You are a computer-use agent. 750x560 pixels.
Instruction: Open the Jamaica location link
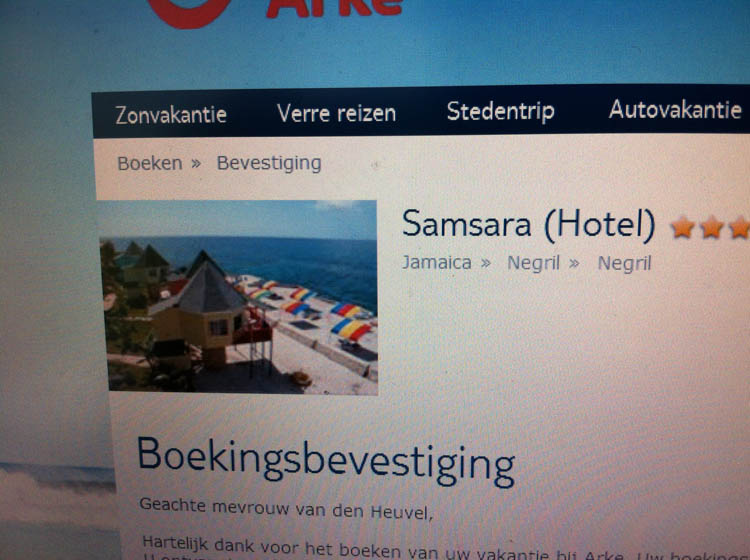437,263
